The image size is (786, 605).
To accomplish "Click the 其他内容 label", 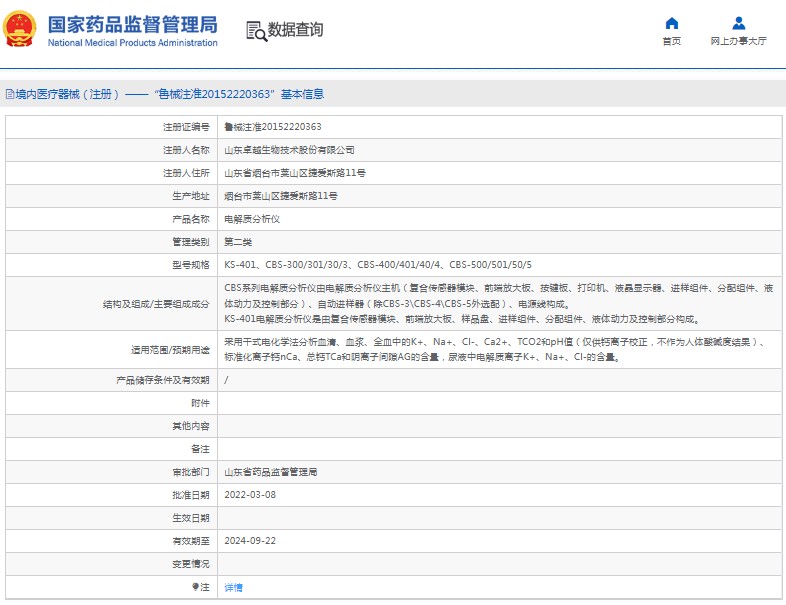I will 191,426.
